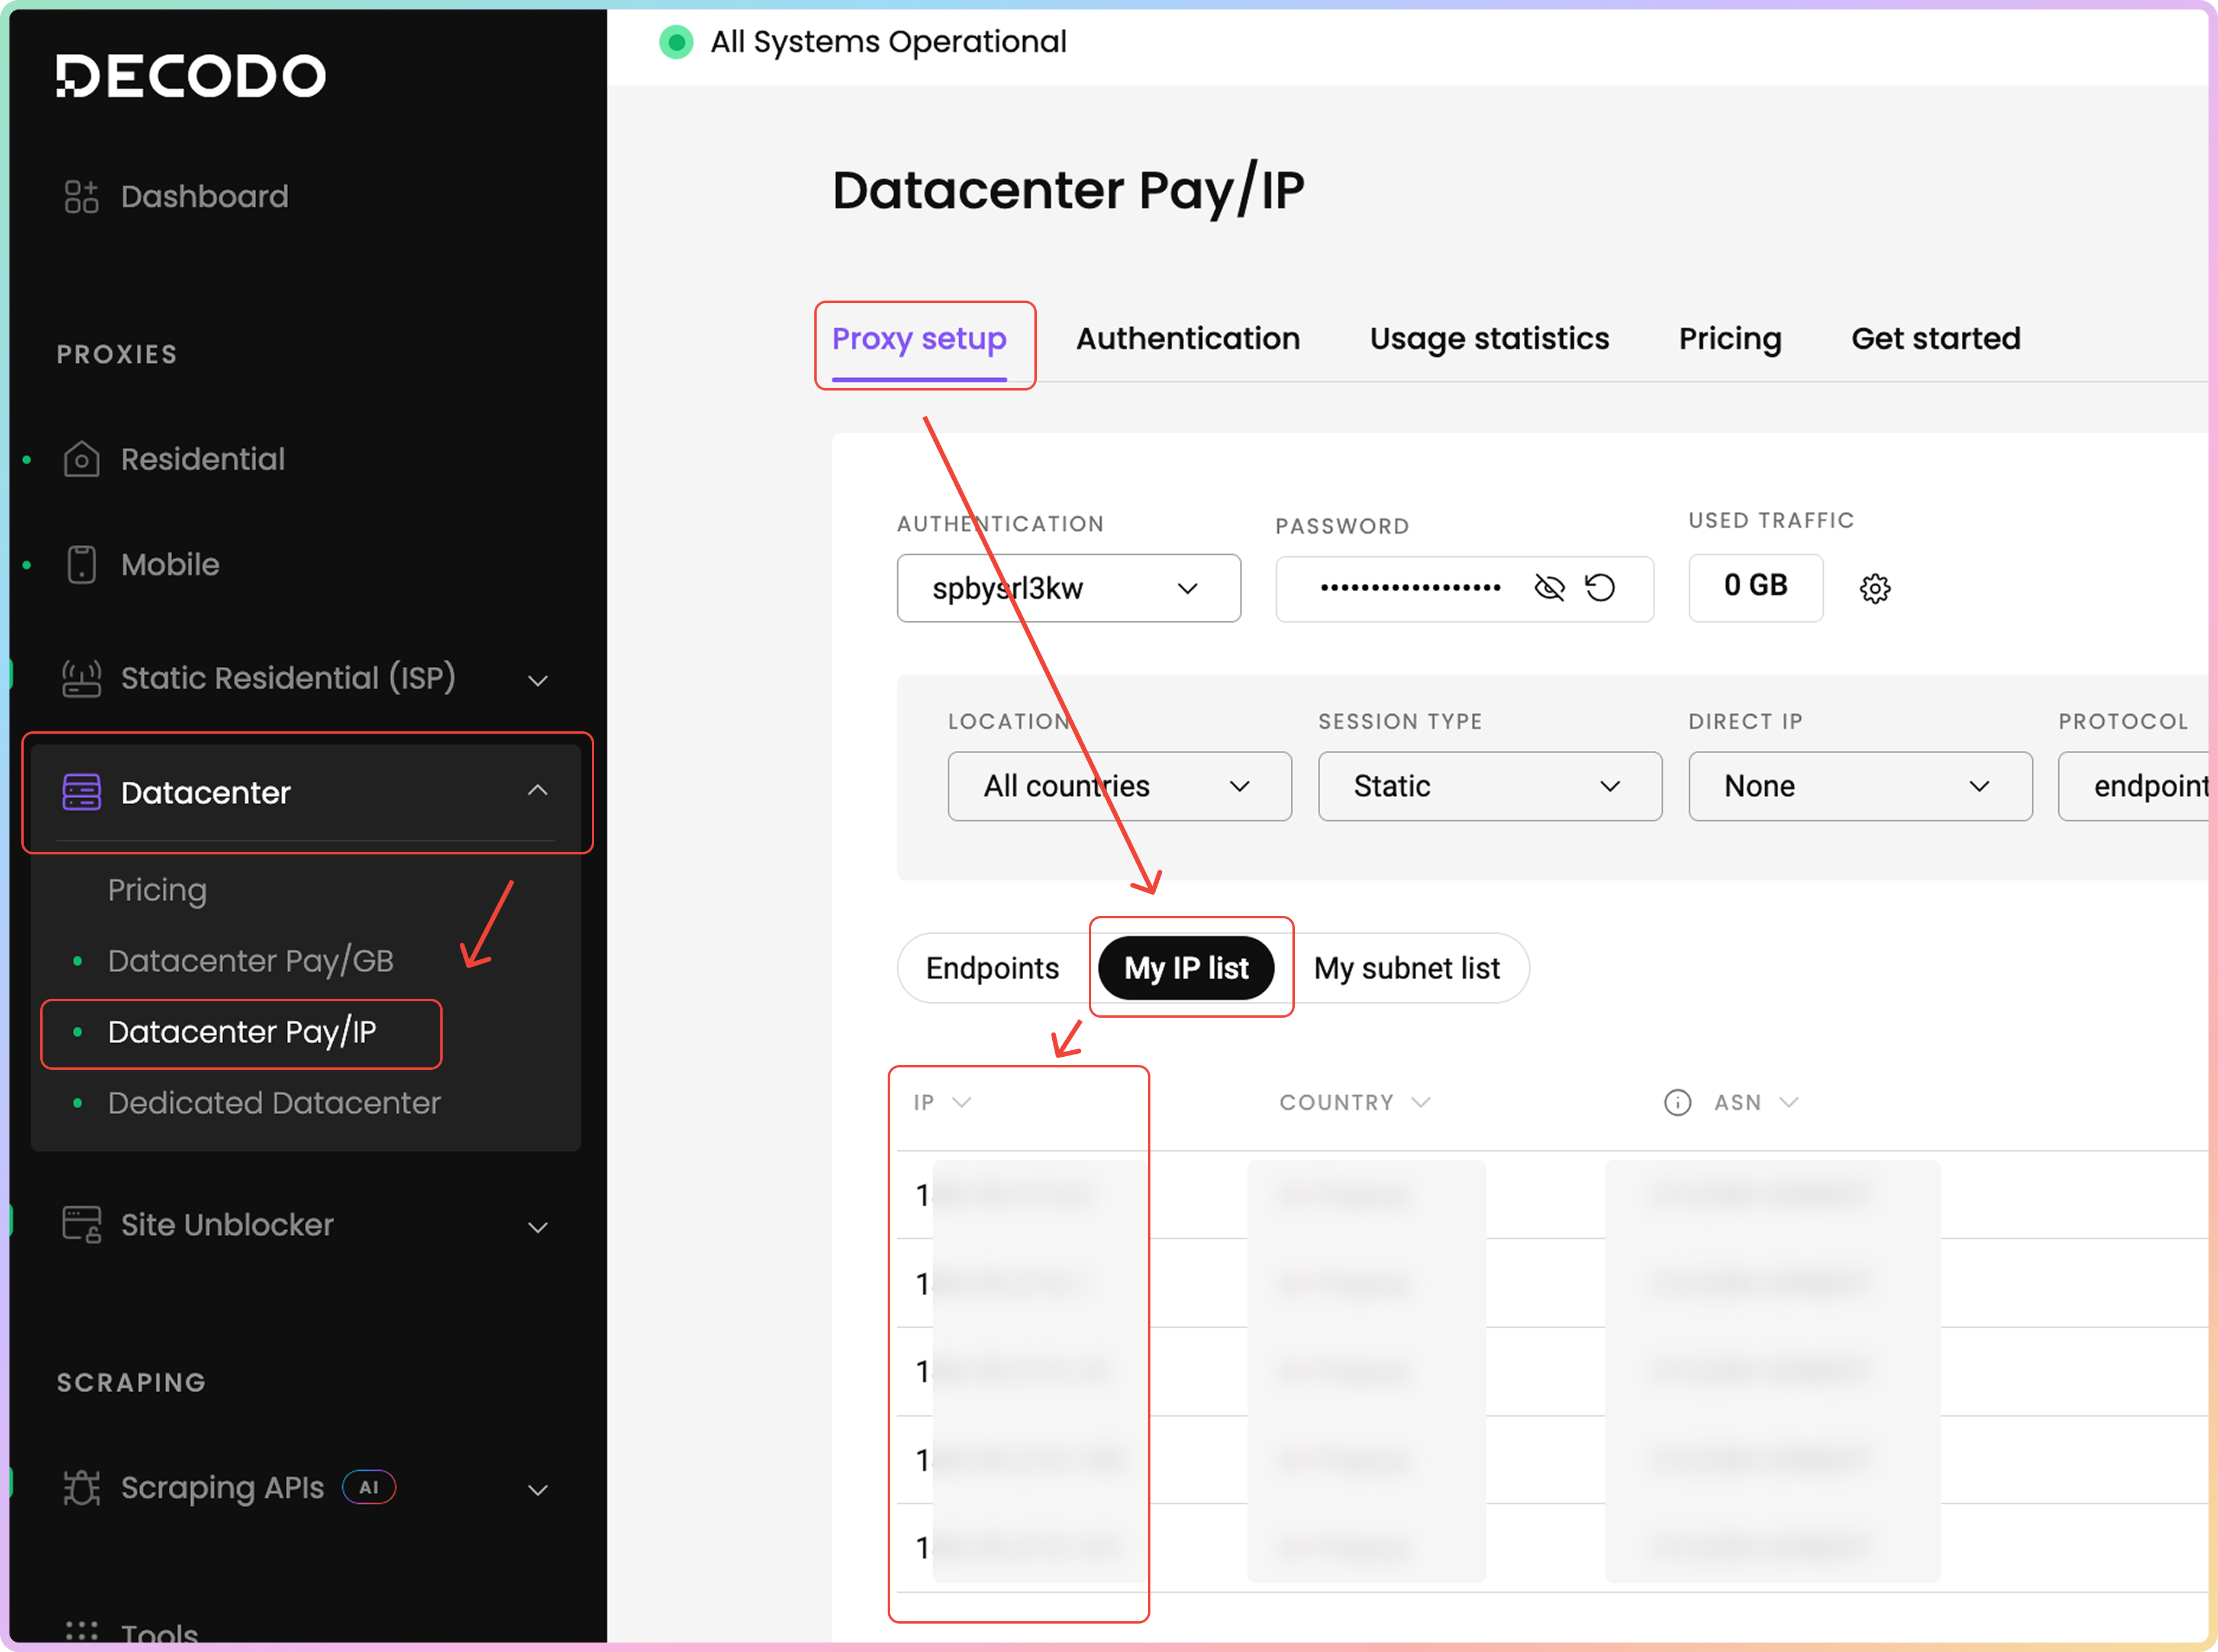Image resolution: width=2218 pixels, height=1652 pixels.
Task: Open traffic settings gear icon
Action: 1875,588
